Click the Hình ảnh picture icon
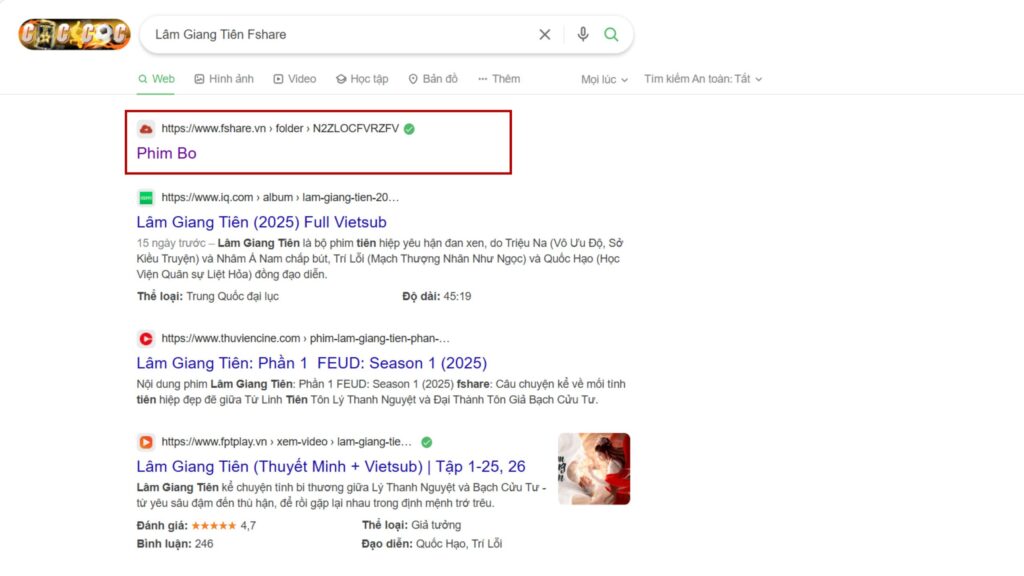 (199, 79)
